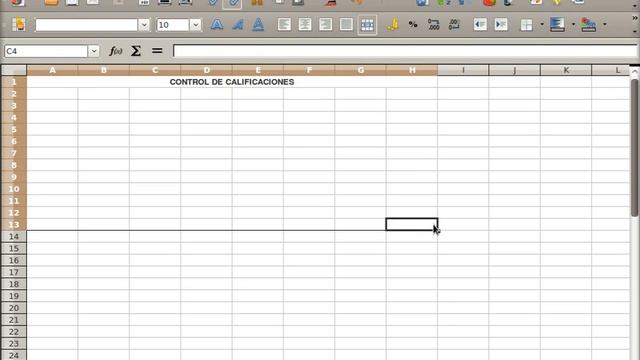The image size is (640, 360).
Task: Select row 1 header
Action: [14, 82]
